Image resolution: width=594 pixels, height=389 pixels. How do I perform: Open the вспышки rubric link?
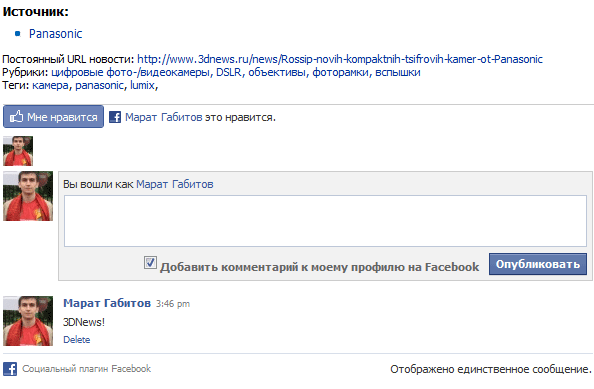tap(398, 72)
